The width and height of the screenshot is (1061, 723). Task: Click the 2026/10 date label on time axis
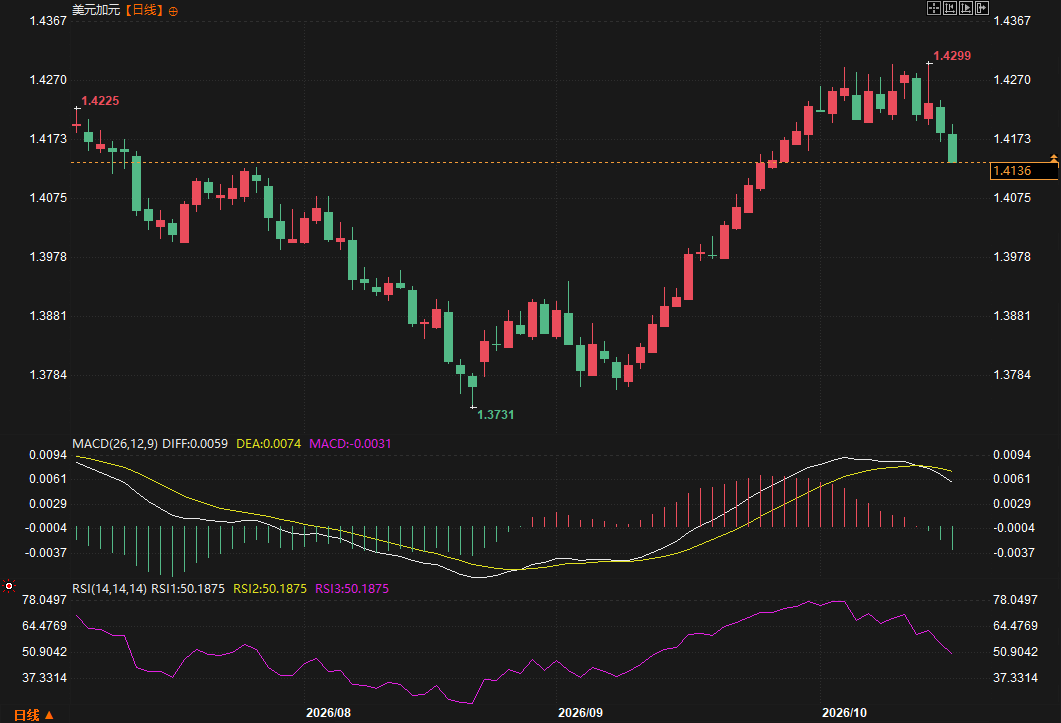(844, 713)
